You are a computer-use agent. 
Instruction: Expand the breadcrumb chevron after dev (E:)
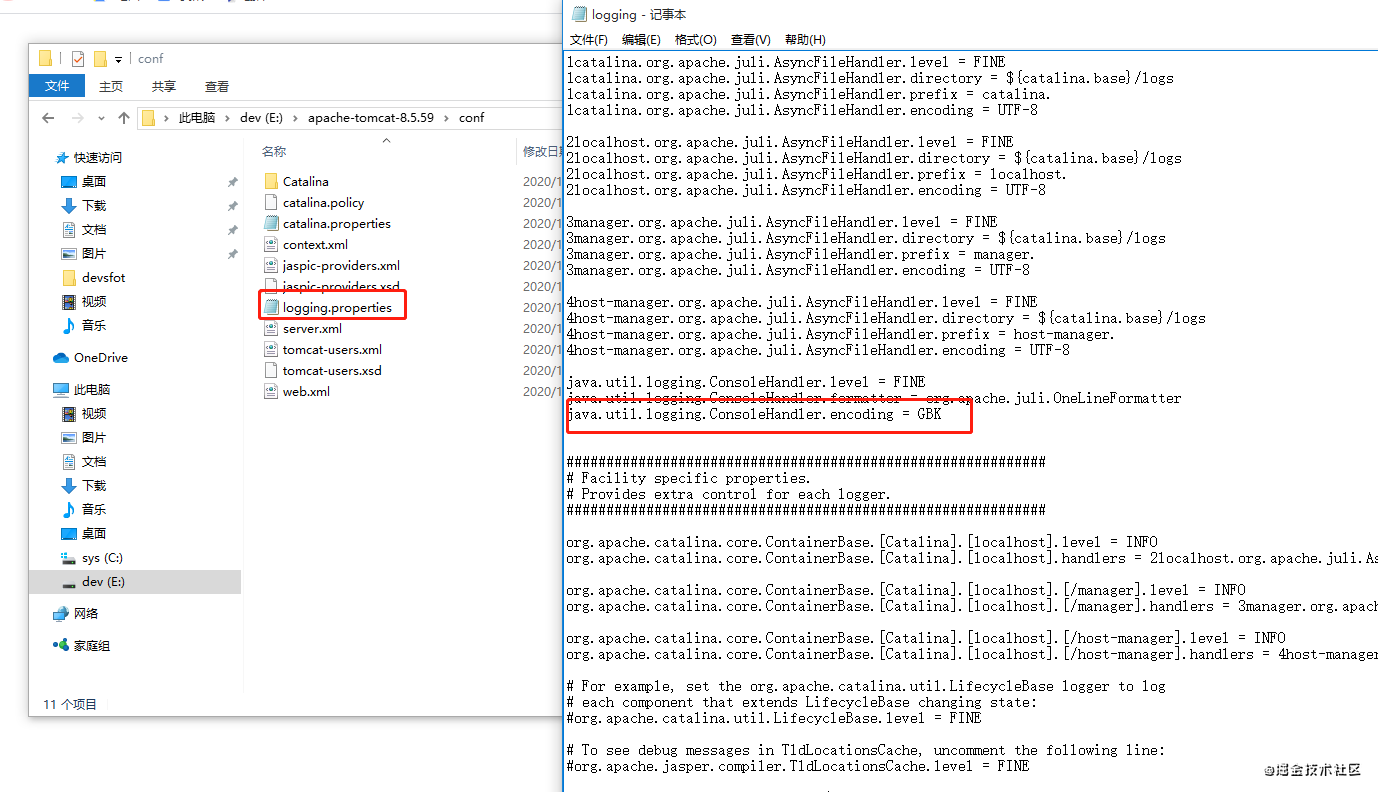pyautogui.click(x=296, y=118)
